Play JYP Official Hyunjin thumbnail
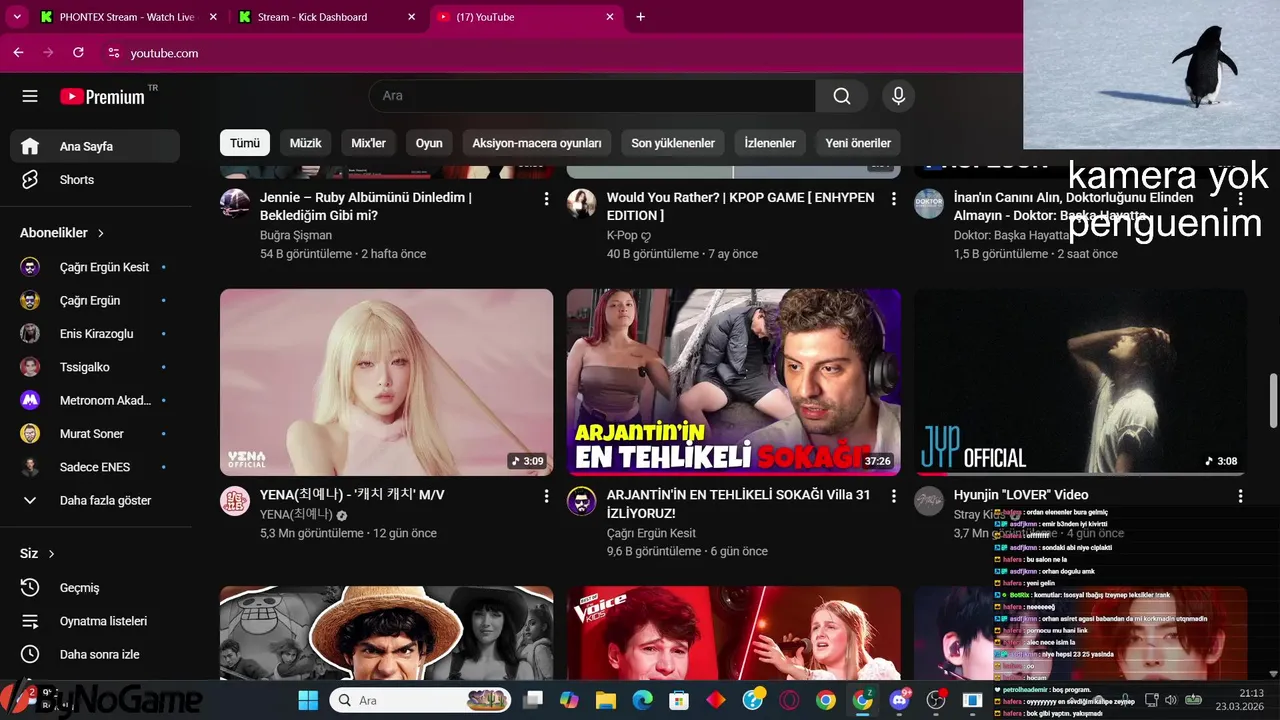 [1081, 382]
